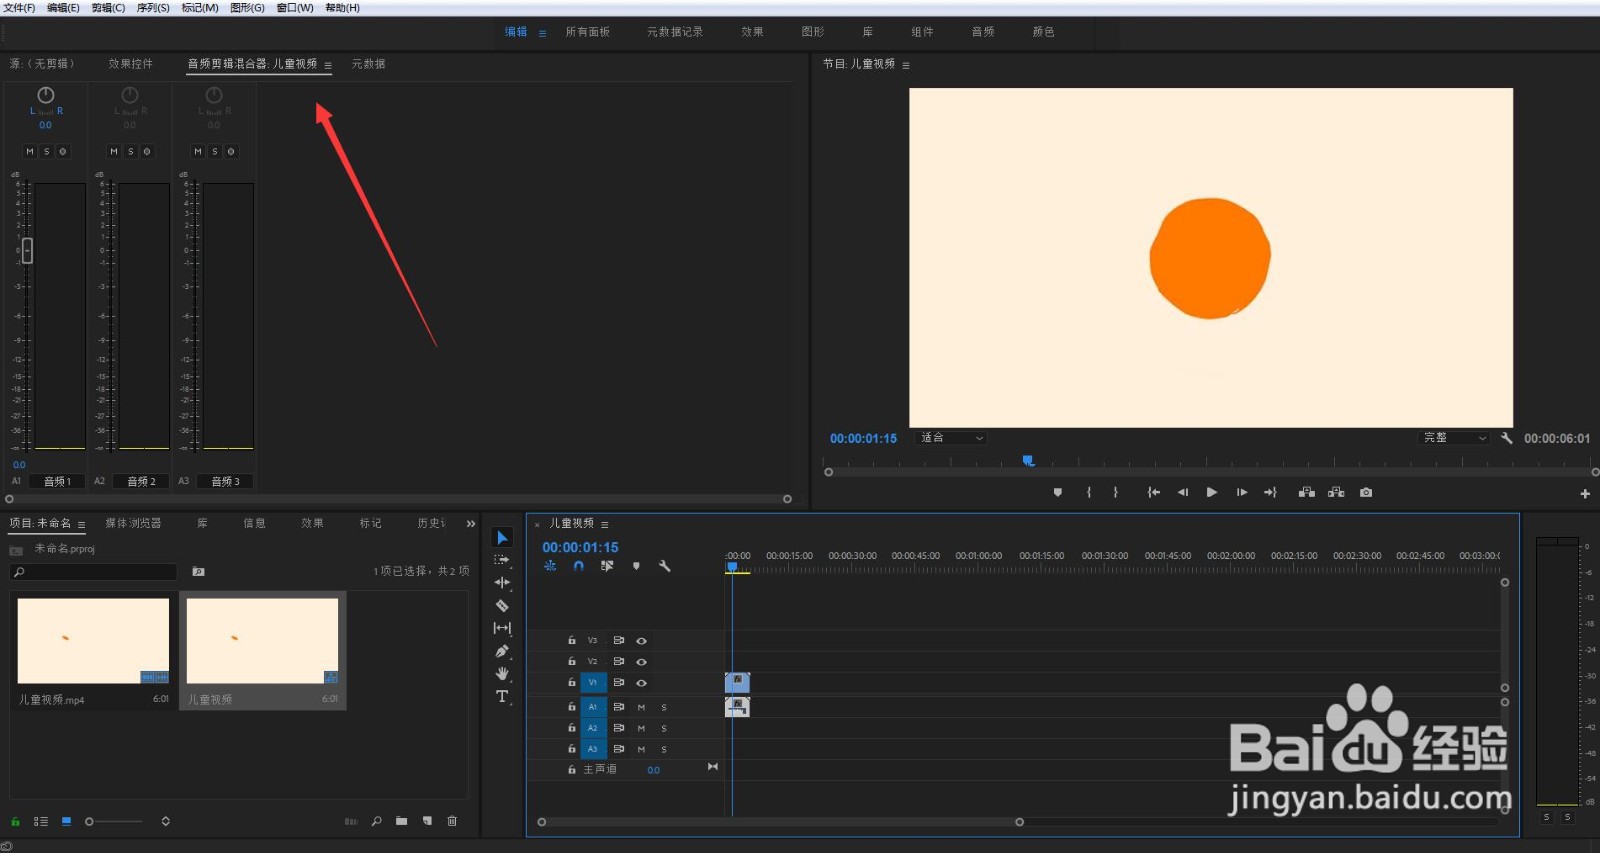Switch to 效果控件 tab

click(131, 64)
